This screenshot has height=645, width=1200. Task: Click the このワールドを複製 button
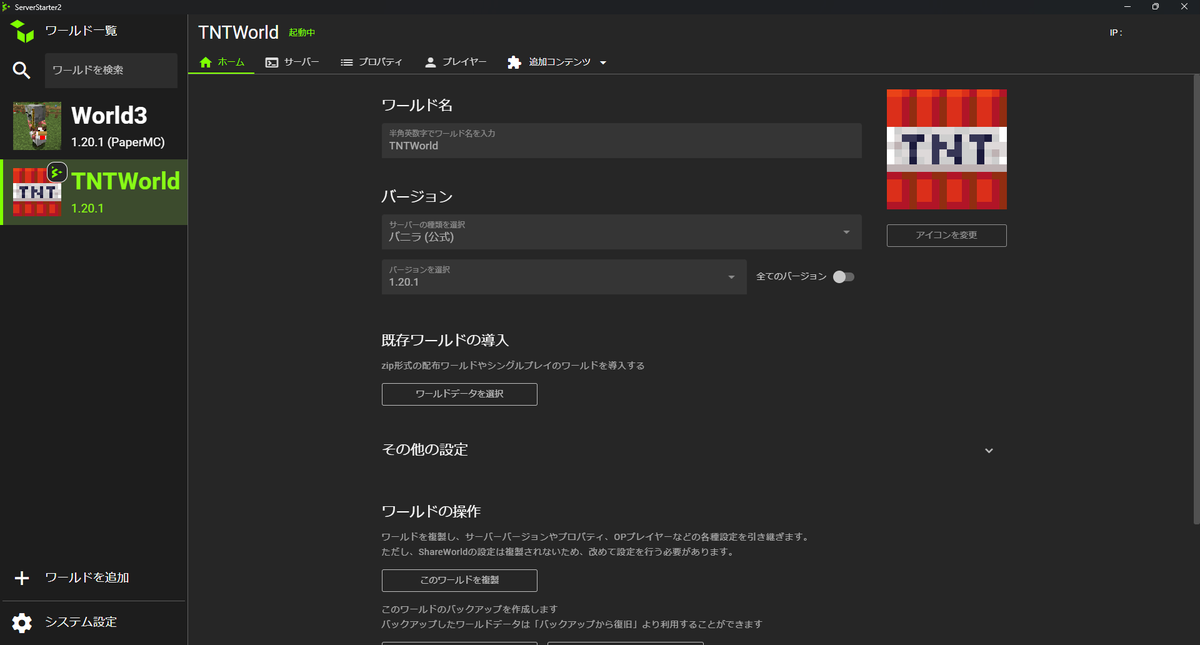tap(459, 580)
